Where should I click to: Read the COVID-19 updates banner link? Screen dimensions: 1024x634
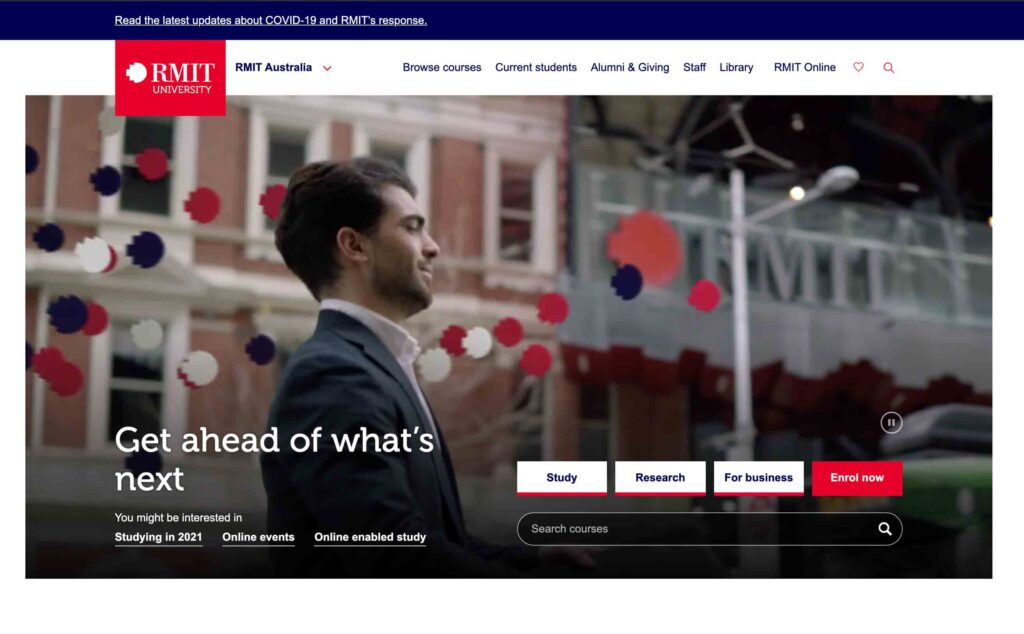tap(270, 20)
